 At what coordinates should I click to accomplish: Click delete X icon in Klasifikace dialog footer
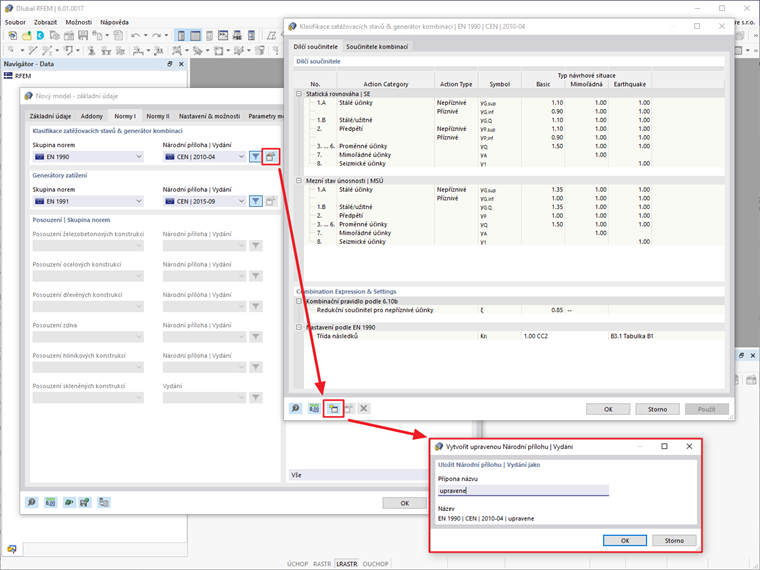coord(364,409)
